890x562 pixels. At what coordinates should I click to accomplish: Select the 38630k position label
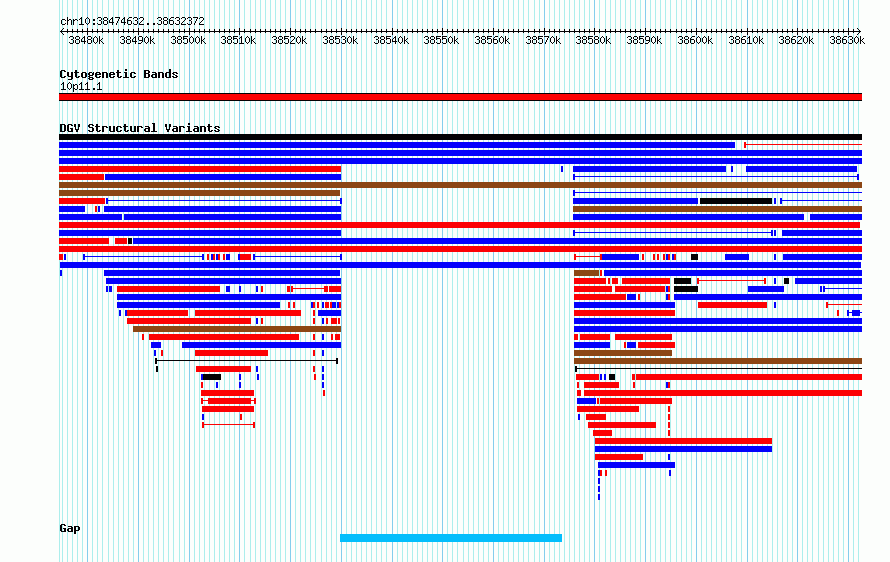847,41
